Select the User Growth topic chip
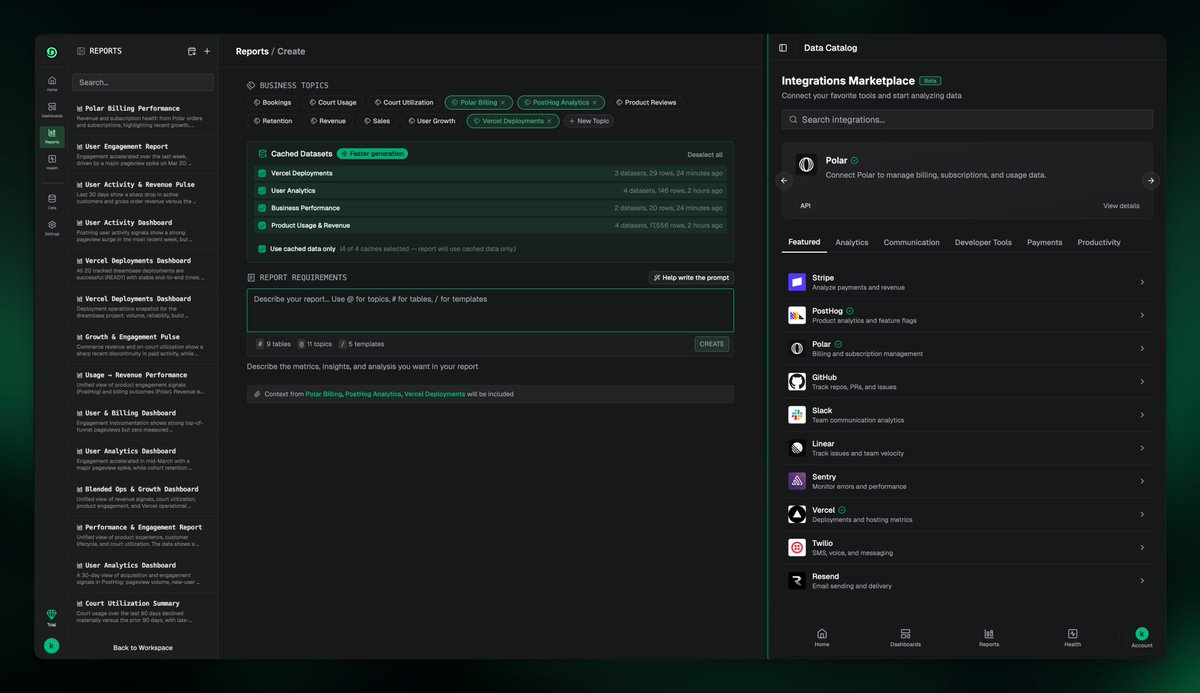1200x693 pixels. (431, 121)
